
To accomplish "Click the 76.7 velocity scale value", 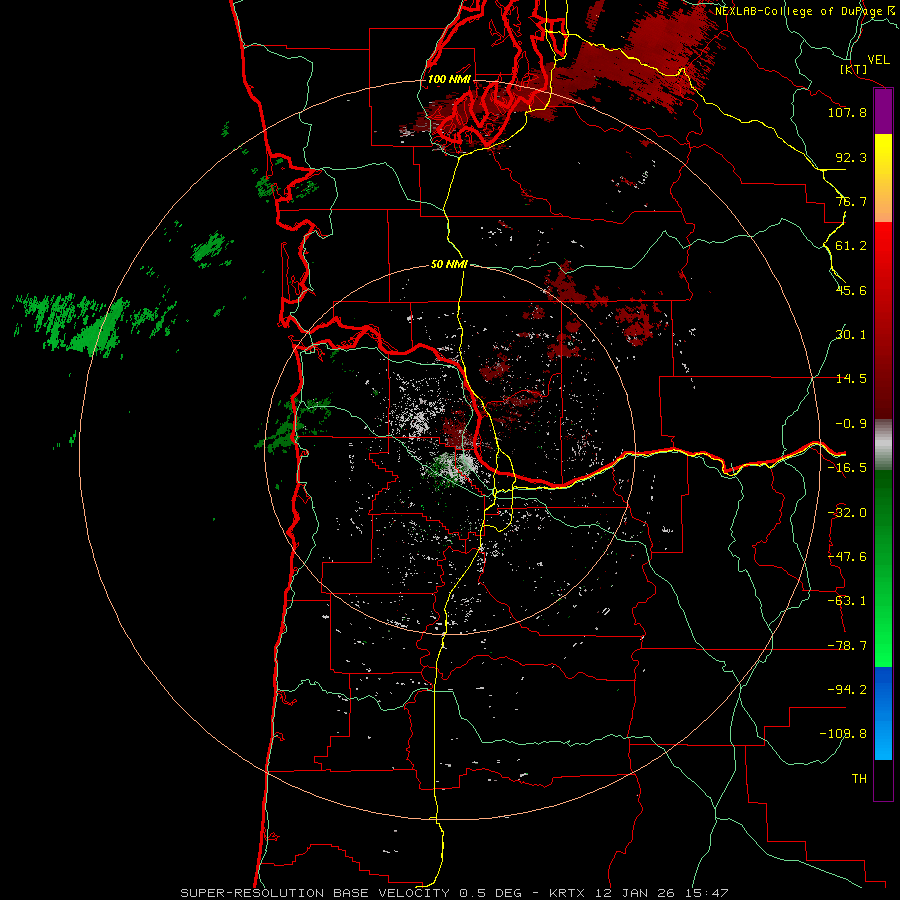I will click(851, 201).
